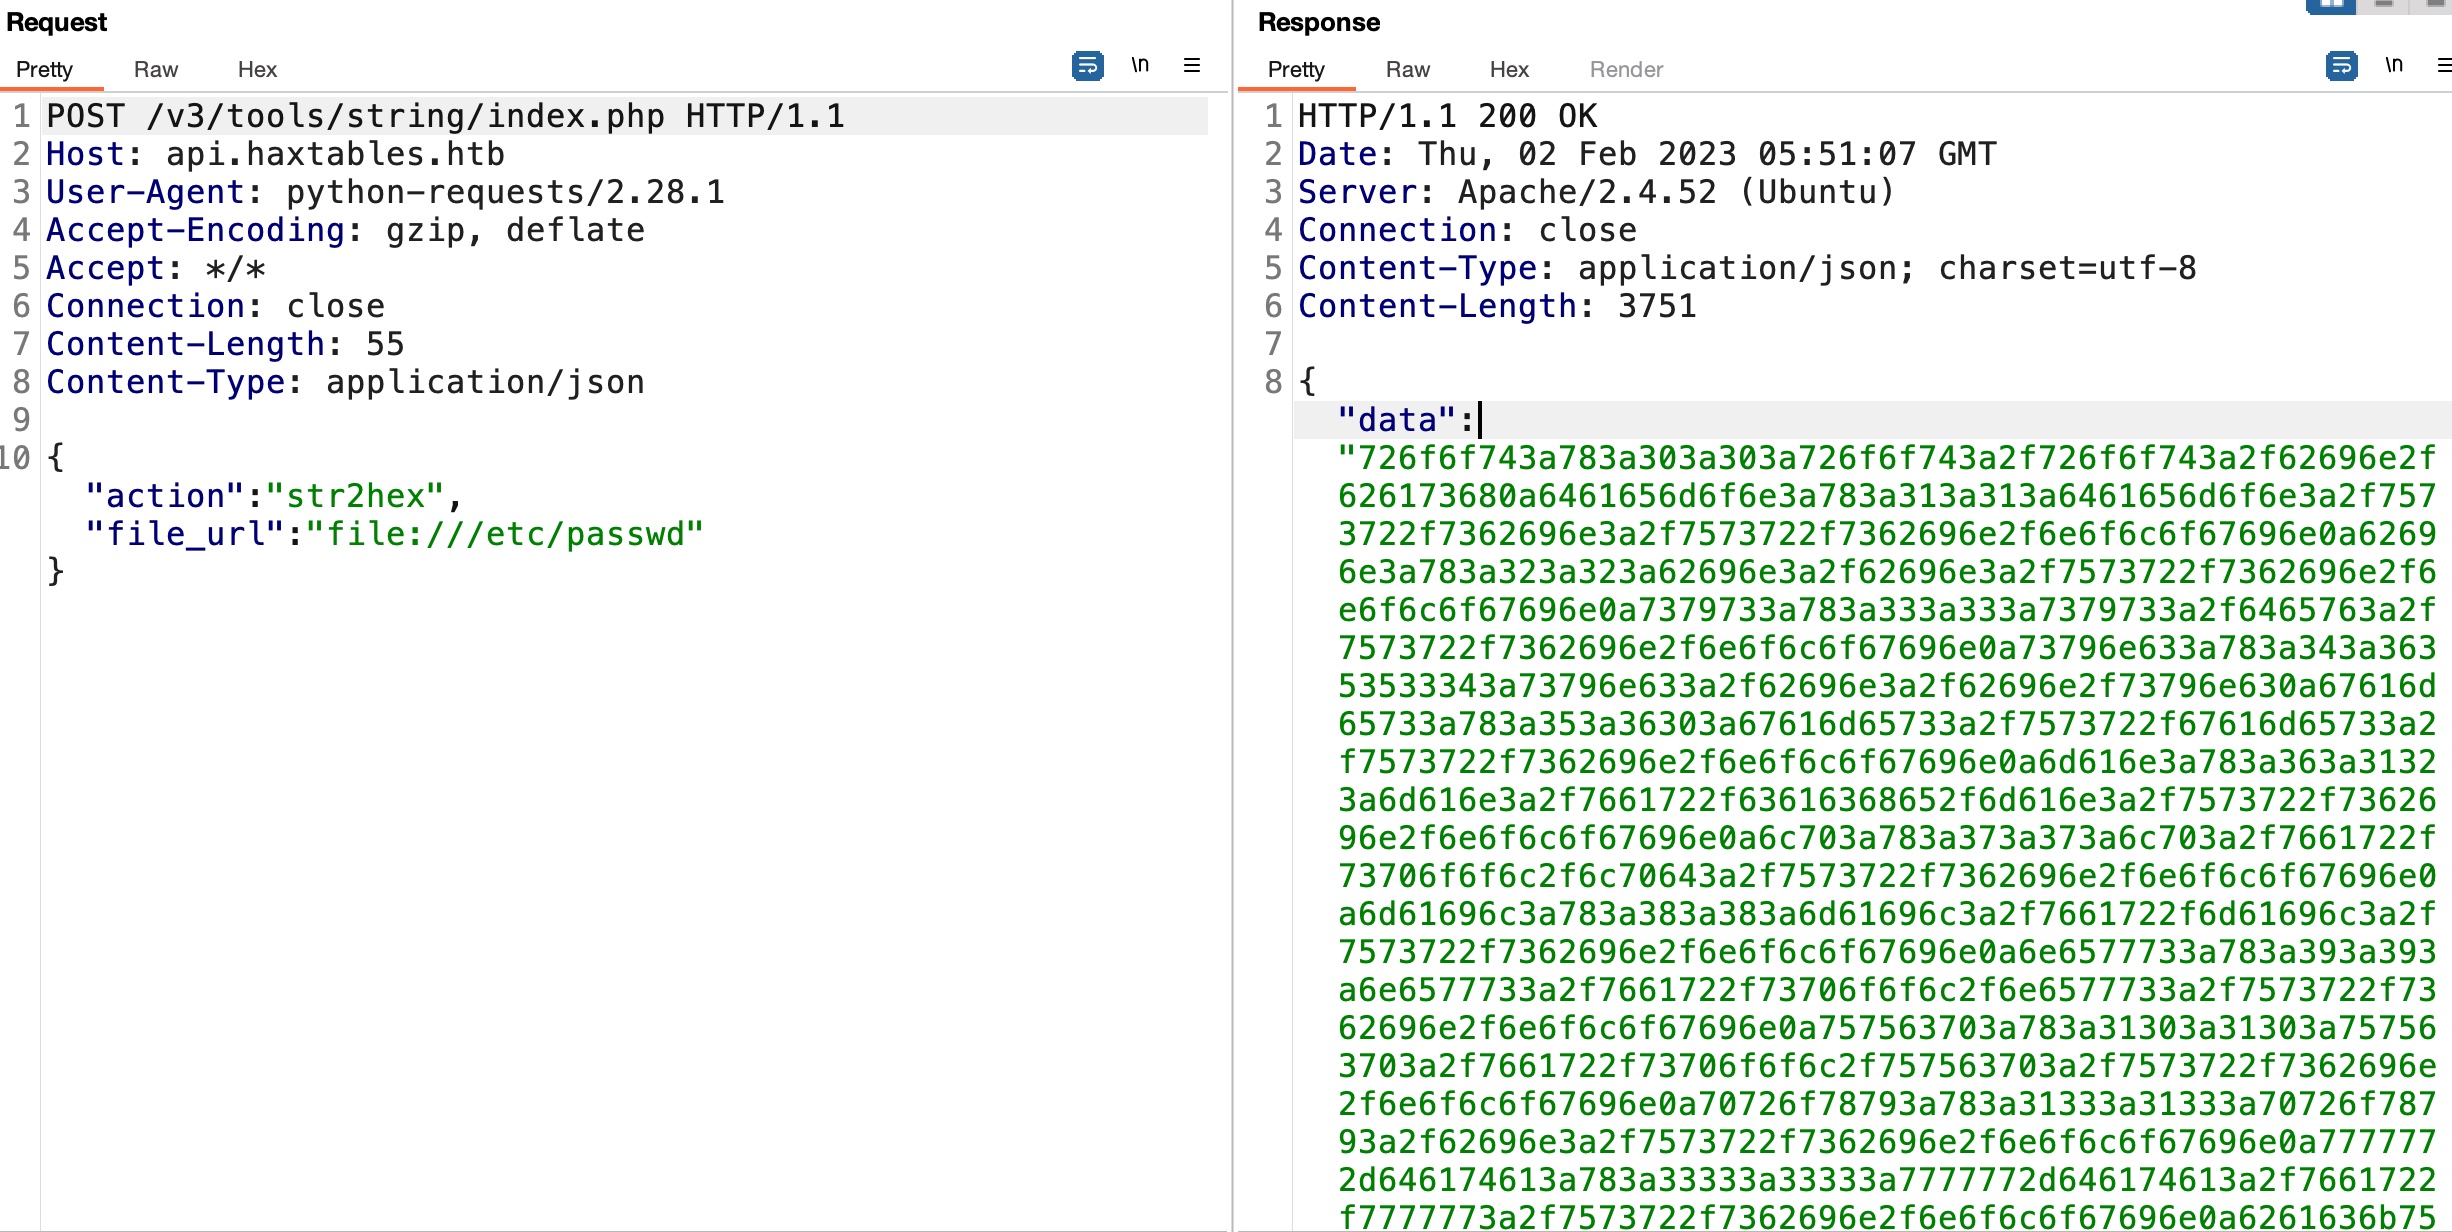The width and height of the screenshot is (2452, 1232).
Task: Toggle word wrap in Response panel
Action: click(x=2341, y=66)
